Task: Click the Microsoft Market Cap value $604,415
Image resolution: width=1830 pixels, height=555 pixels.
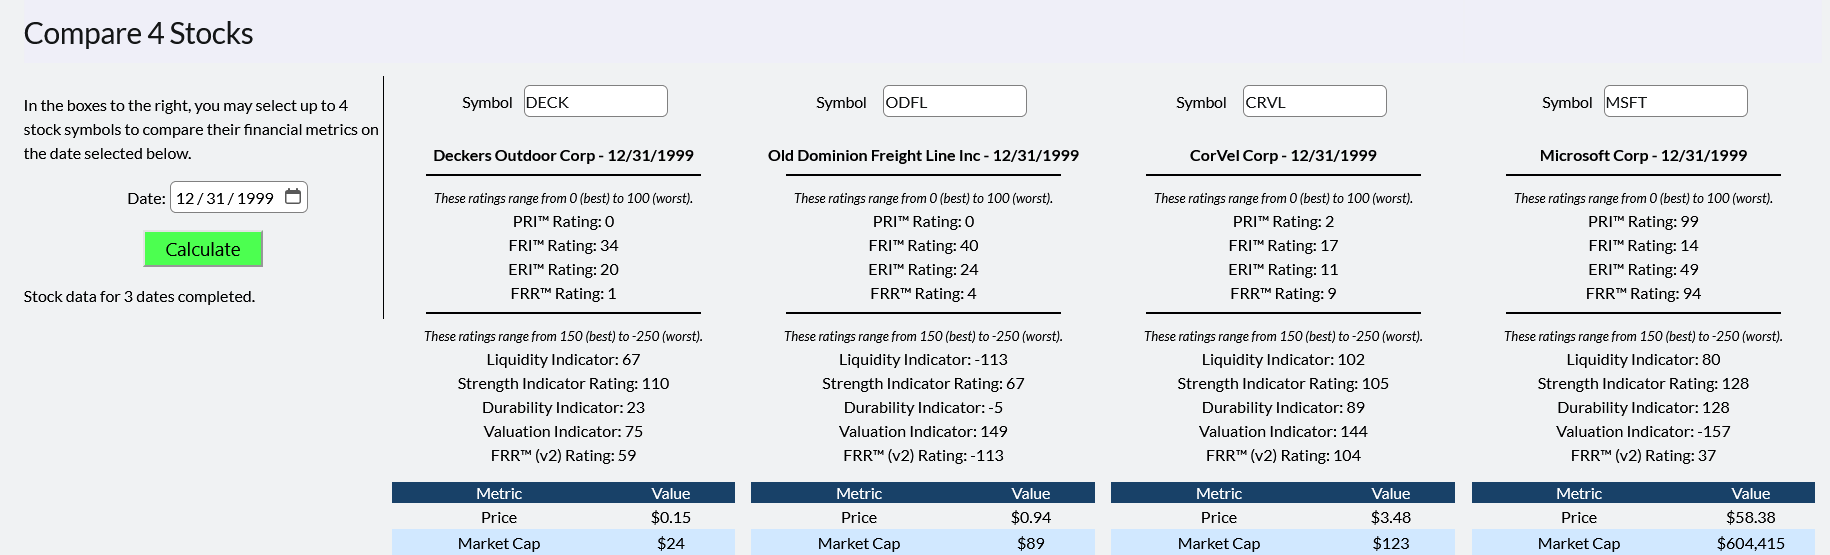Action: coord(1750,543)
